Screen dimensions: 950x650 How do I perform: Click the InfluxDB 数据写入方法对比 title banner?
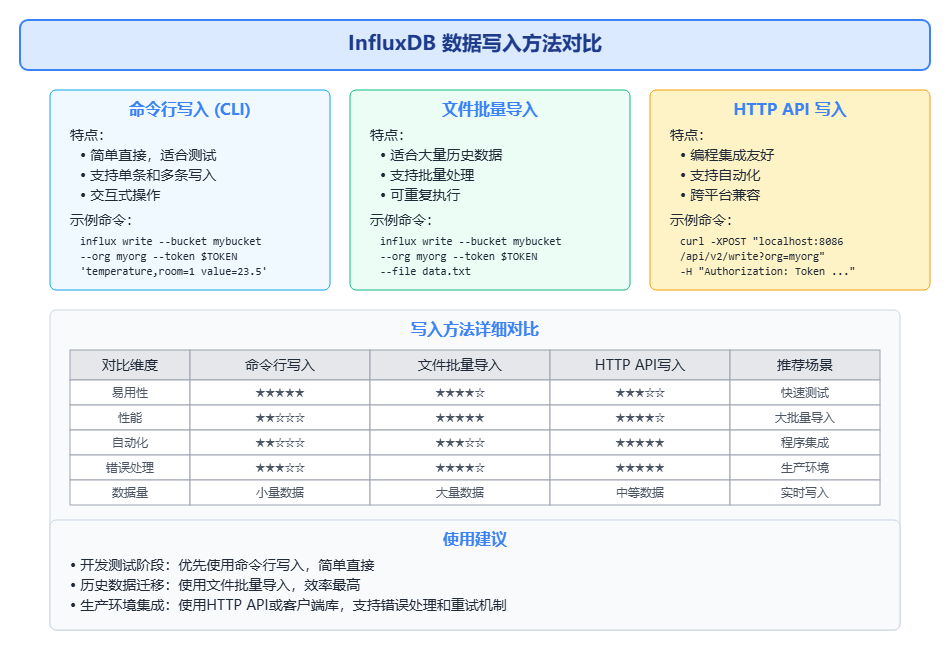pyautogui.click(x=475, y=43)
